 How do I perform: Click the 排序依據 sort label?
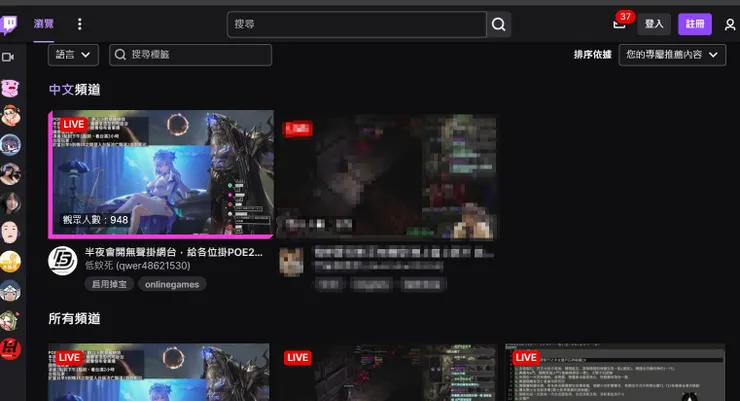click(x=592, y=55)
